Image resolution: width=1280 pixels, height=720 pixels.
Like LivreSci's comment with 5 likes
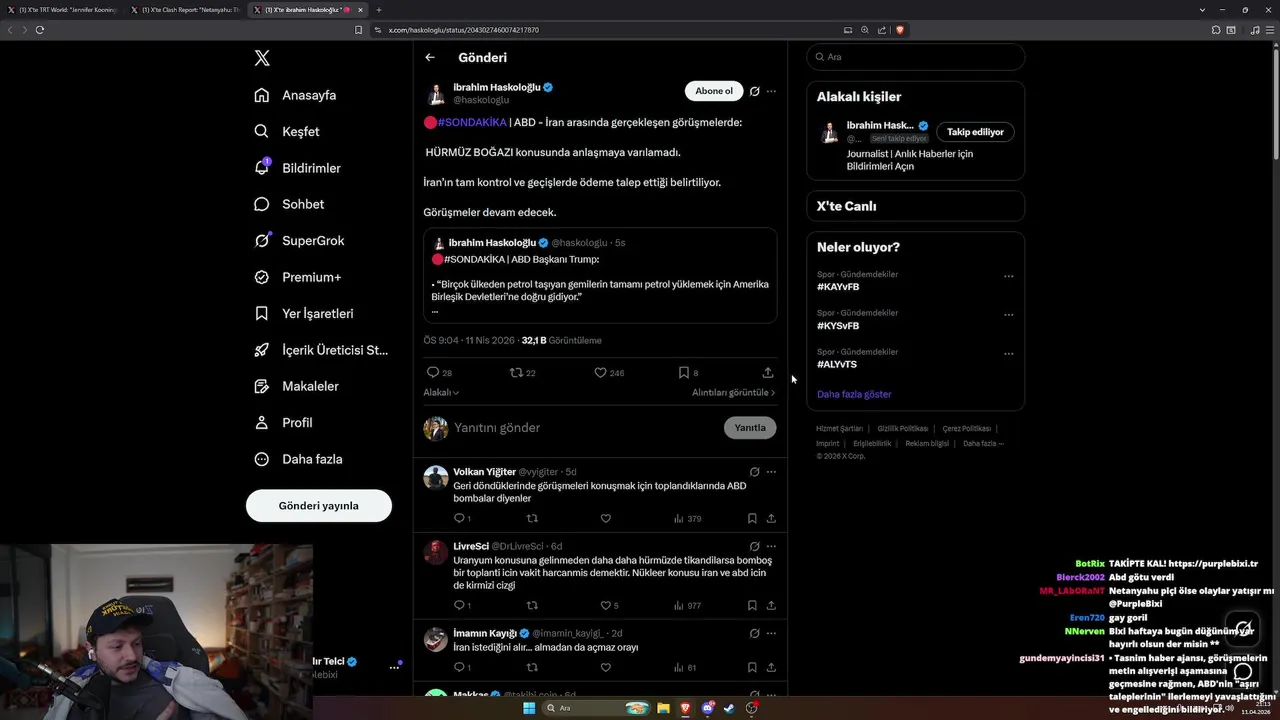point(609,605)
